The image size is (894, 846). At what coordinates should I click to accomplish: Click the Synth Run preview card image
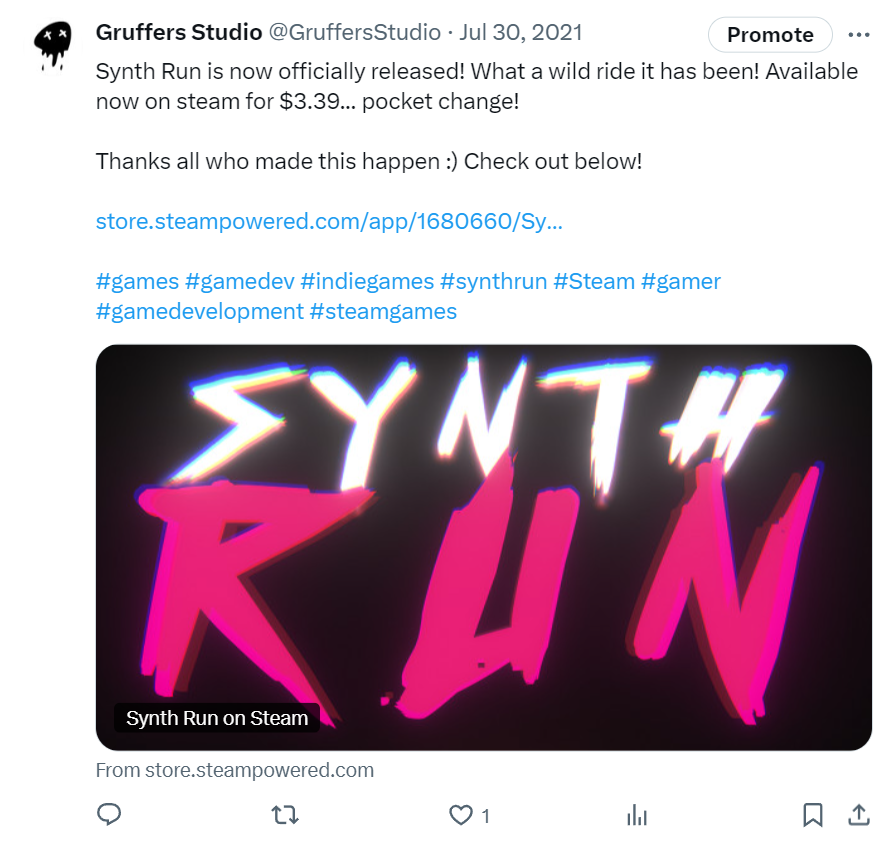click(x=484, y=547)
